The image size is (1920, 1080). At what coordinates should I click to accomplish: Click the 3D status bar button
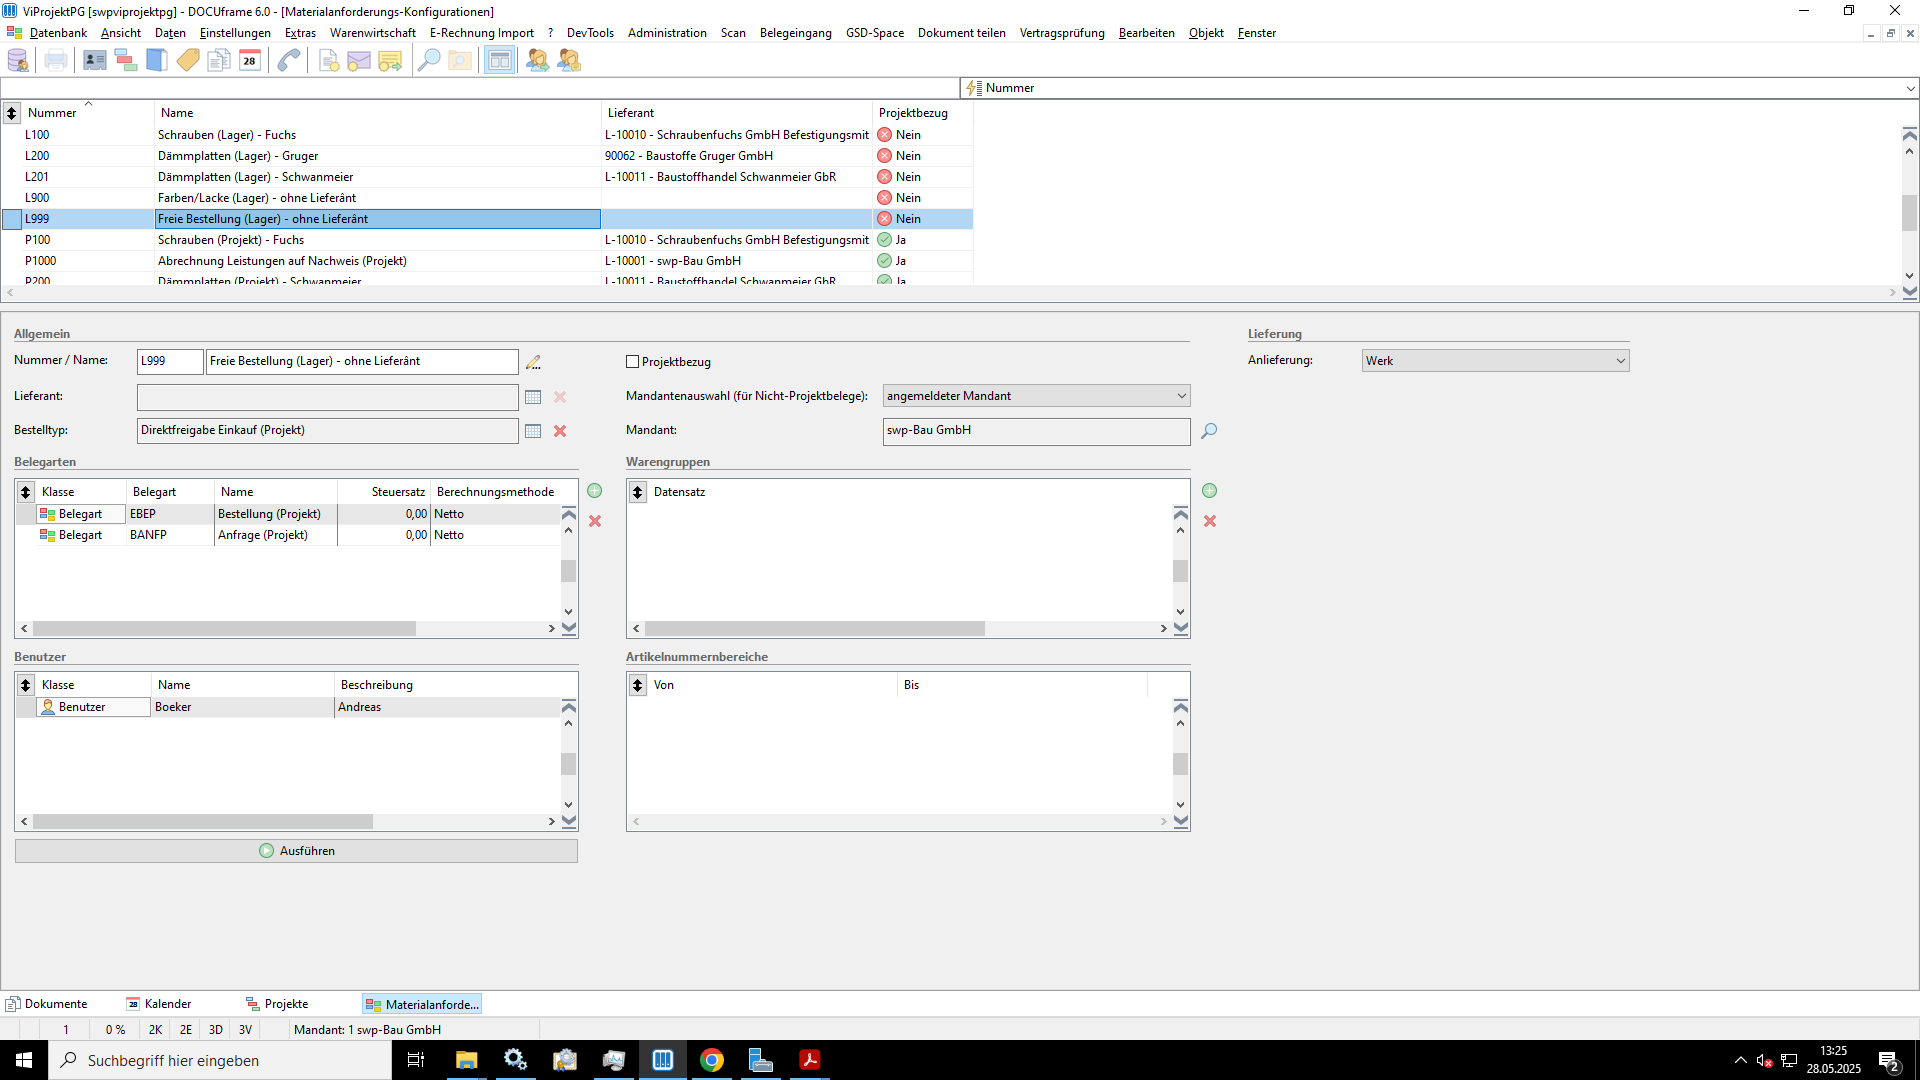click(216, 1030)
